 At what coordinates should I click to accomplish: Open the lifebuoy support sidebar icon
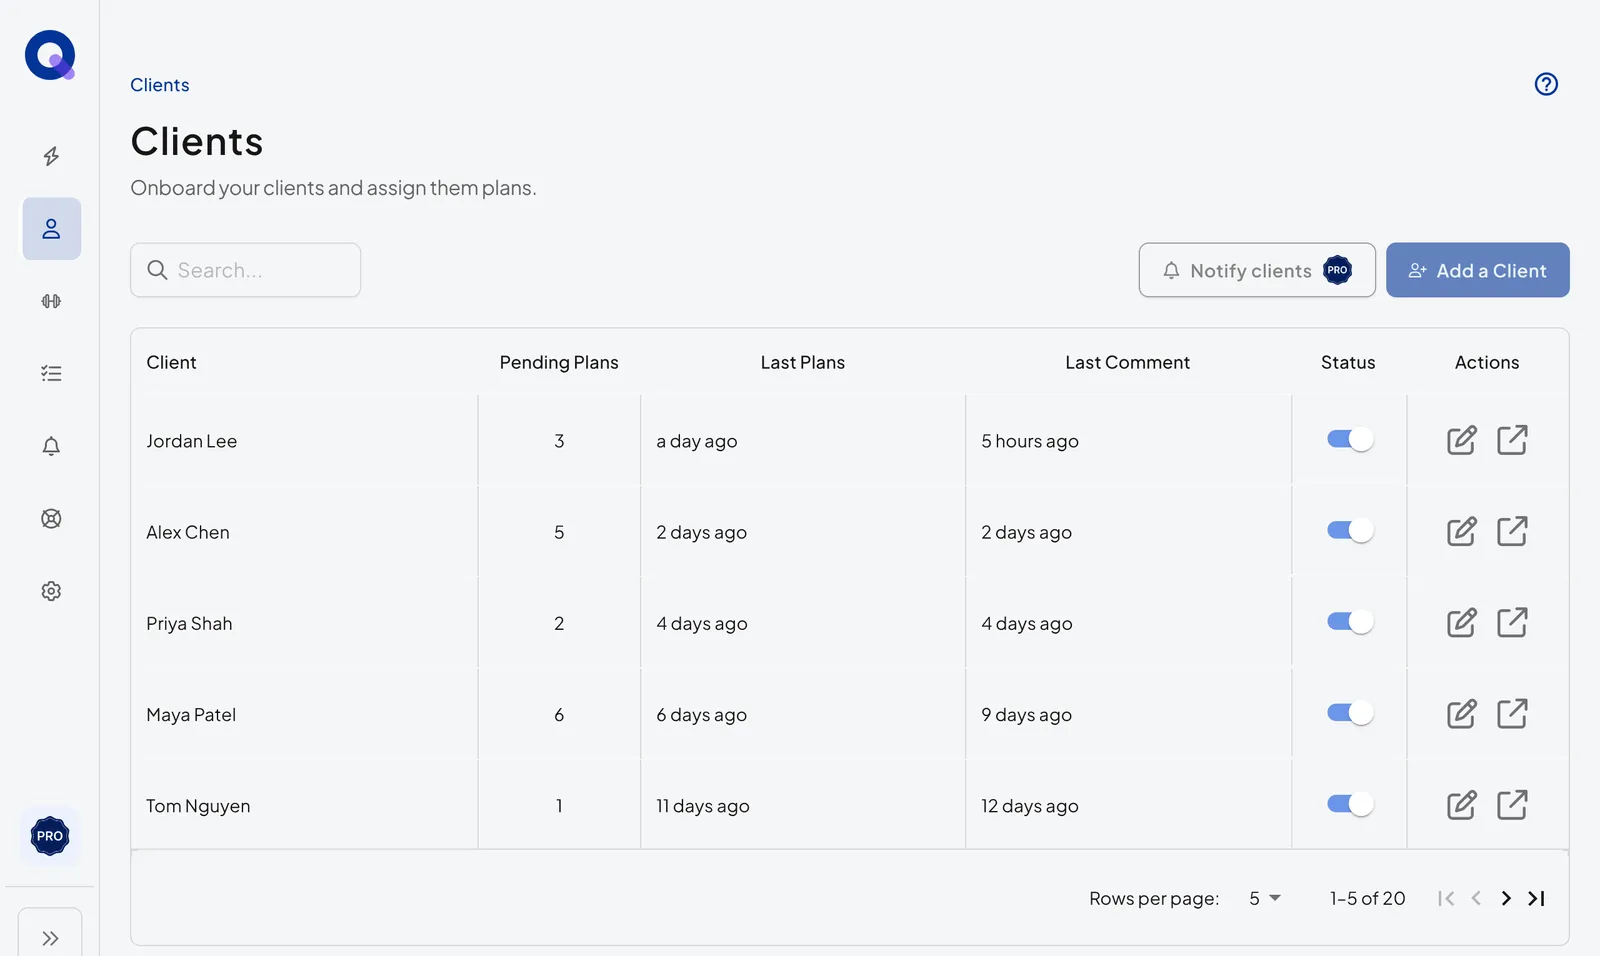tap(51, 518)
